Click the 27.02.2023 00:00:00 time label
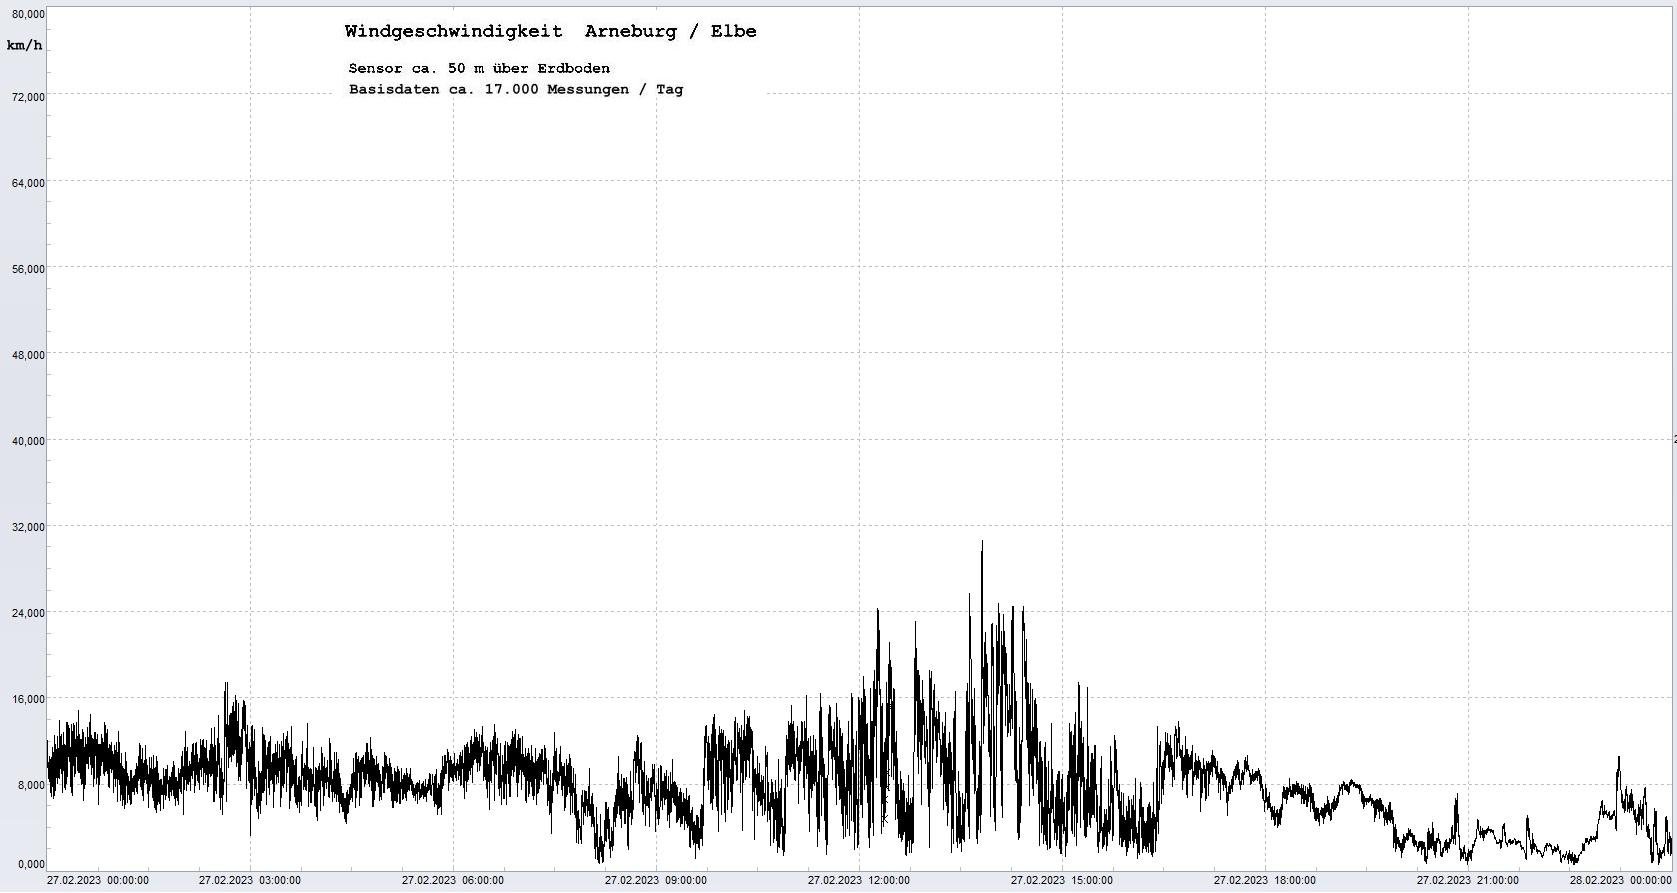Screen dimensions: 1677x893 pyautogui.click(x=98, y=881)
